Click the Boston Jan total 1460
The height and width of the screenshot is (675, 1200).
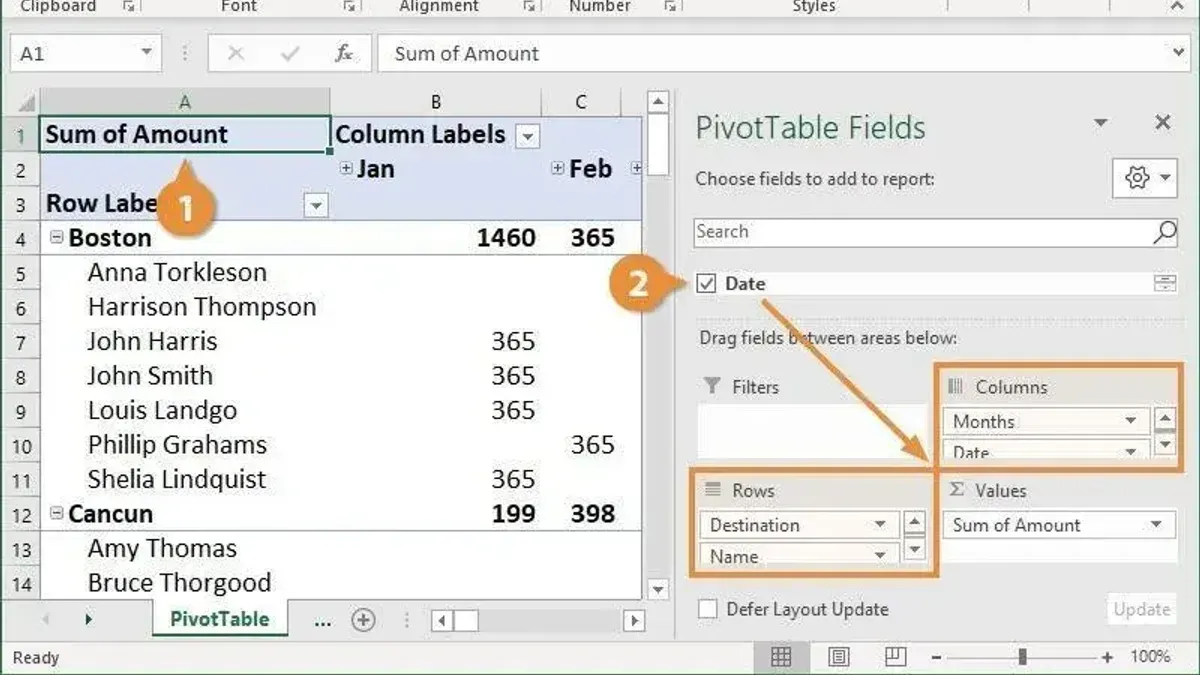pos(507,238)
